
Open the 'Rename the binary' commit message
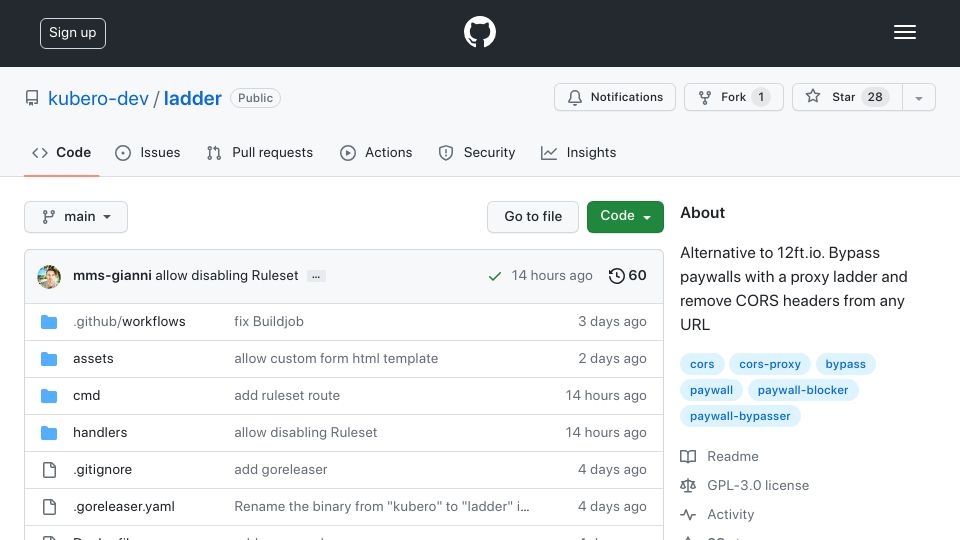pyautogui.click(x=382, y=506)
